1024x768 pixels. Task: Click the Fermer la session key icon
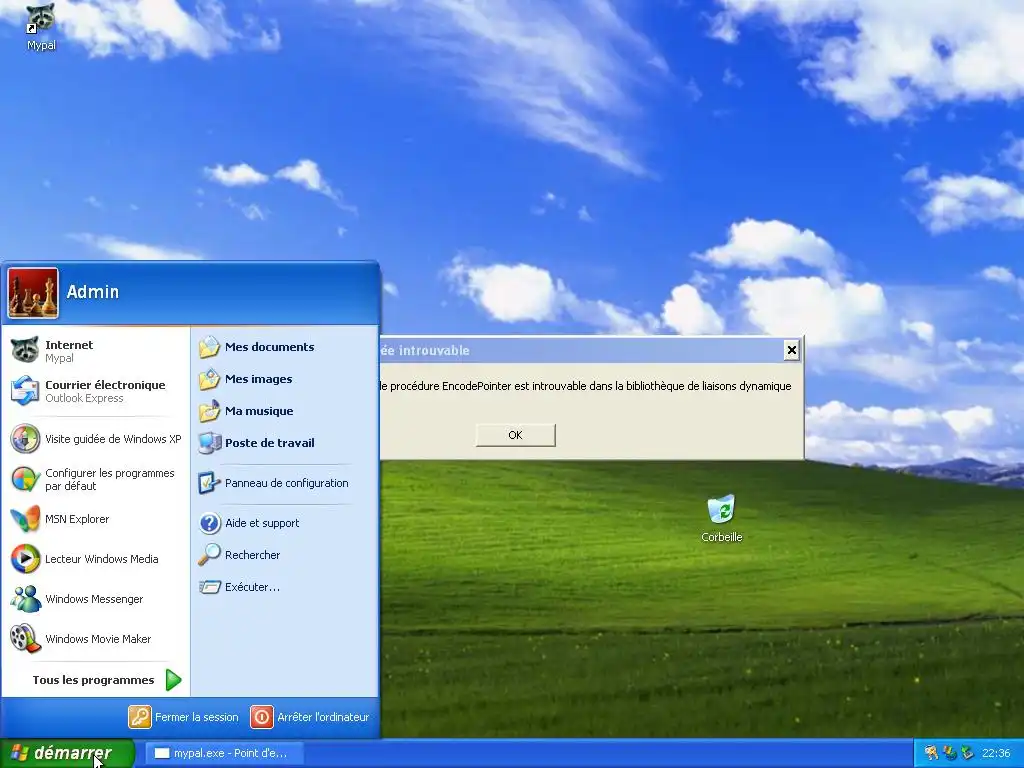pos(140,717)
